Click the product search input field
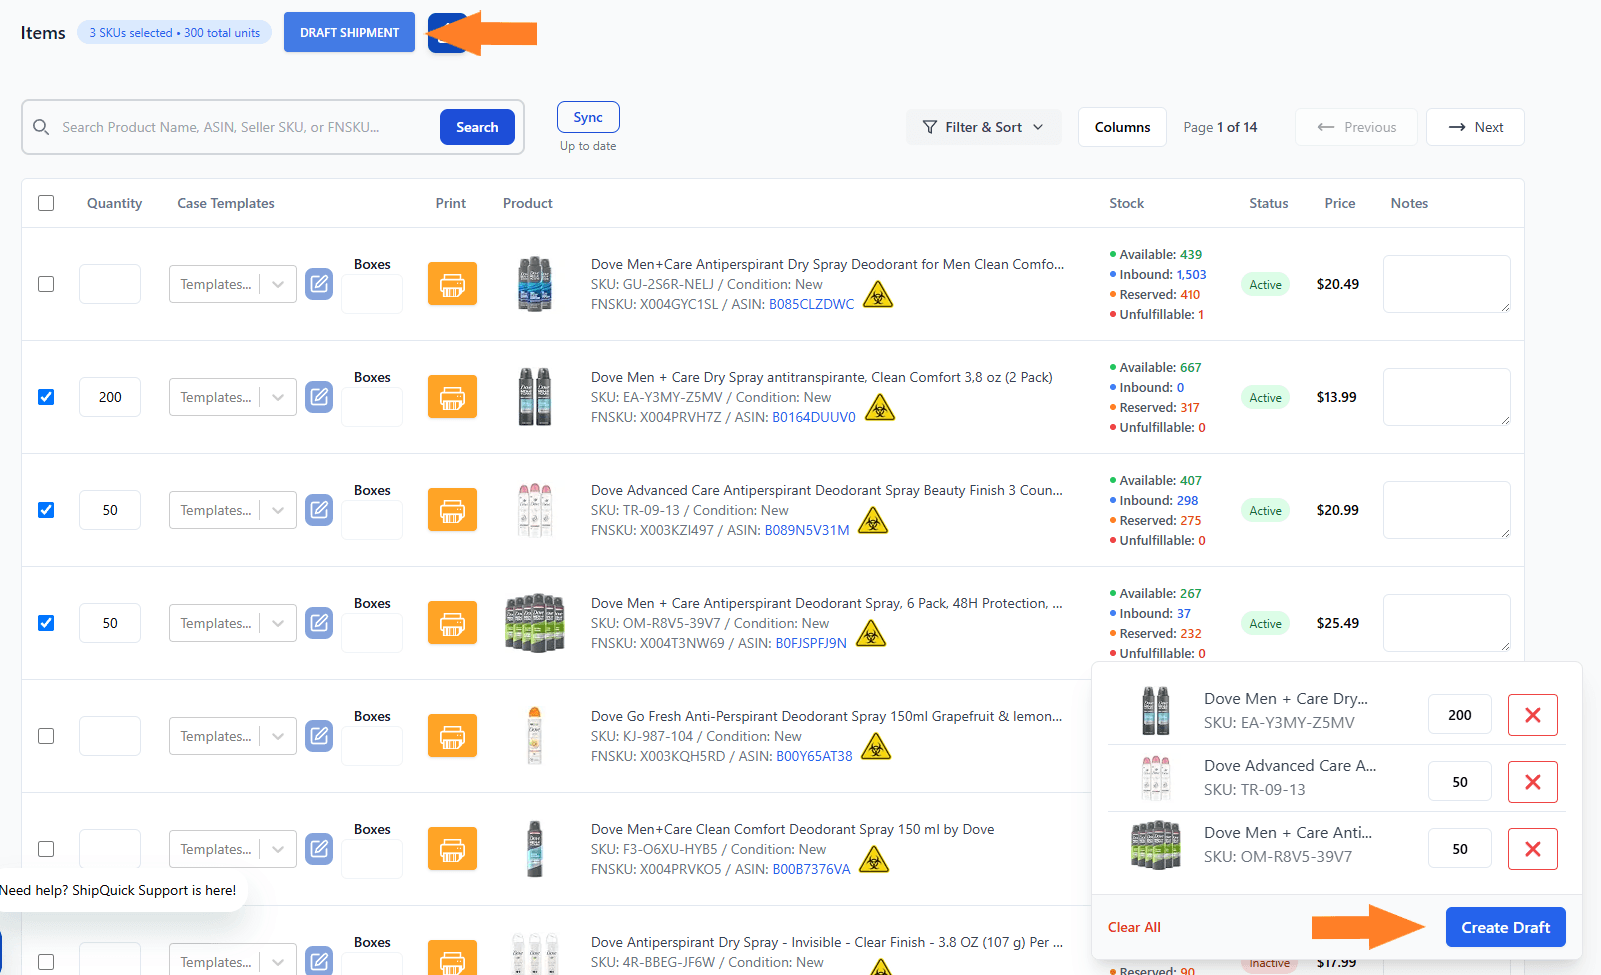The width and height of the screenshot is (1601, 975). pyautogui.click(x=245, y=127)
